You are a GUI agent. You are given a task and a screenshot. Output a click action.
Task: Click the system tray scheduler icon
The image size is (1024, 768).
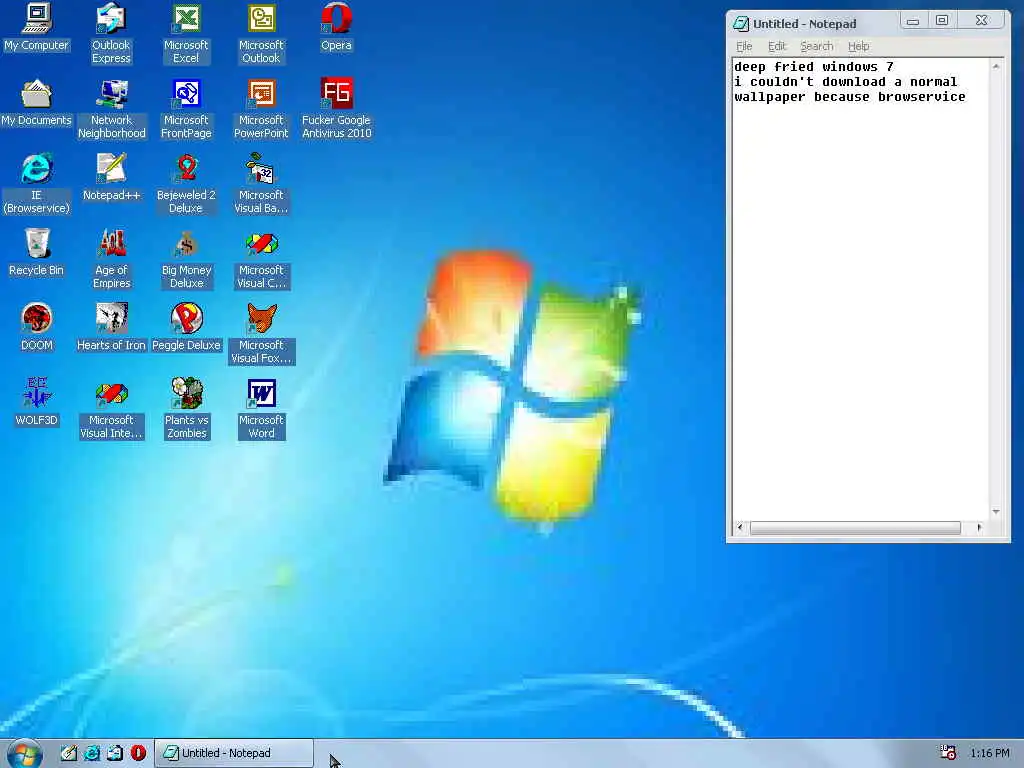948,752
